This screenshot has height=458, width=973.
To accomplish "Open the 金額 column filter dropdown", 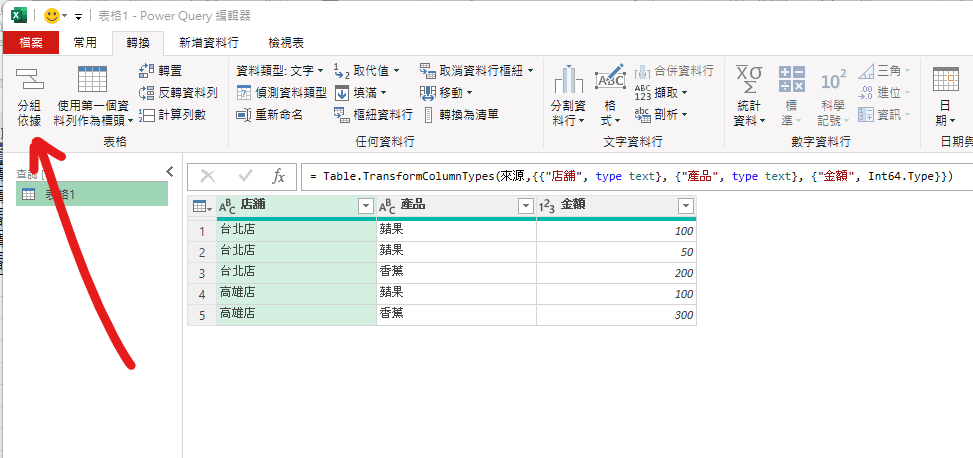I will click(x=686, y=206).
